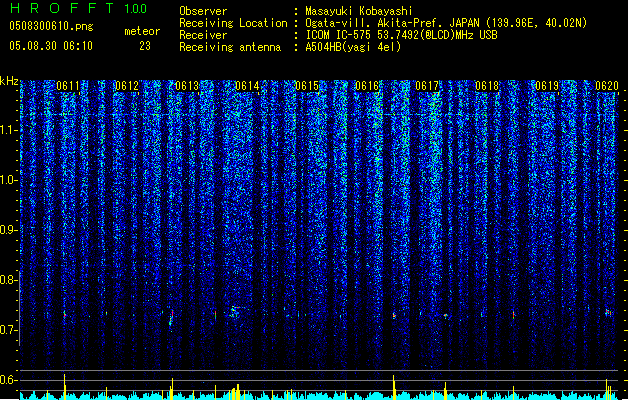
Task: Click the 0613 time marker
Action: coord(187,86)
